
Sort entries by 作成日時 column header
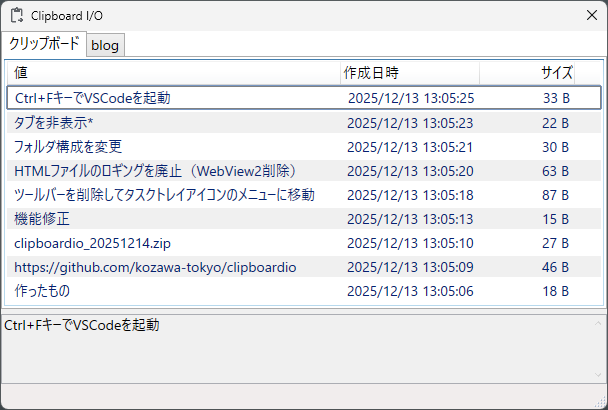point(372,73)
